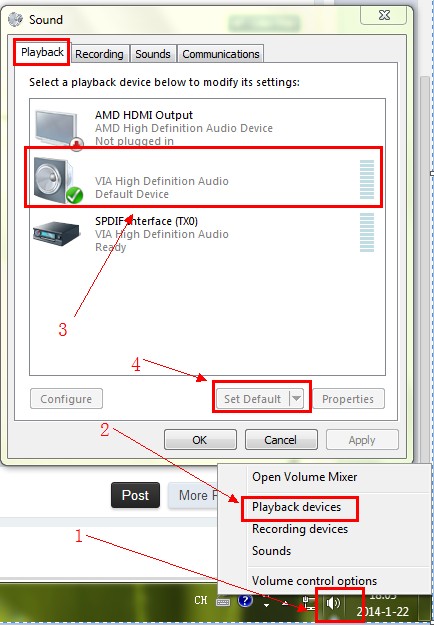Click the taskbar date and clock
This screenshot has width=434, height=625.
click(383, 606)
